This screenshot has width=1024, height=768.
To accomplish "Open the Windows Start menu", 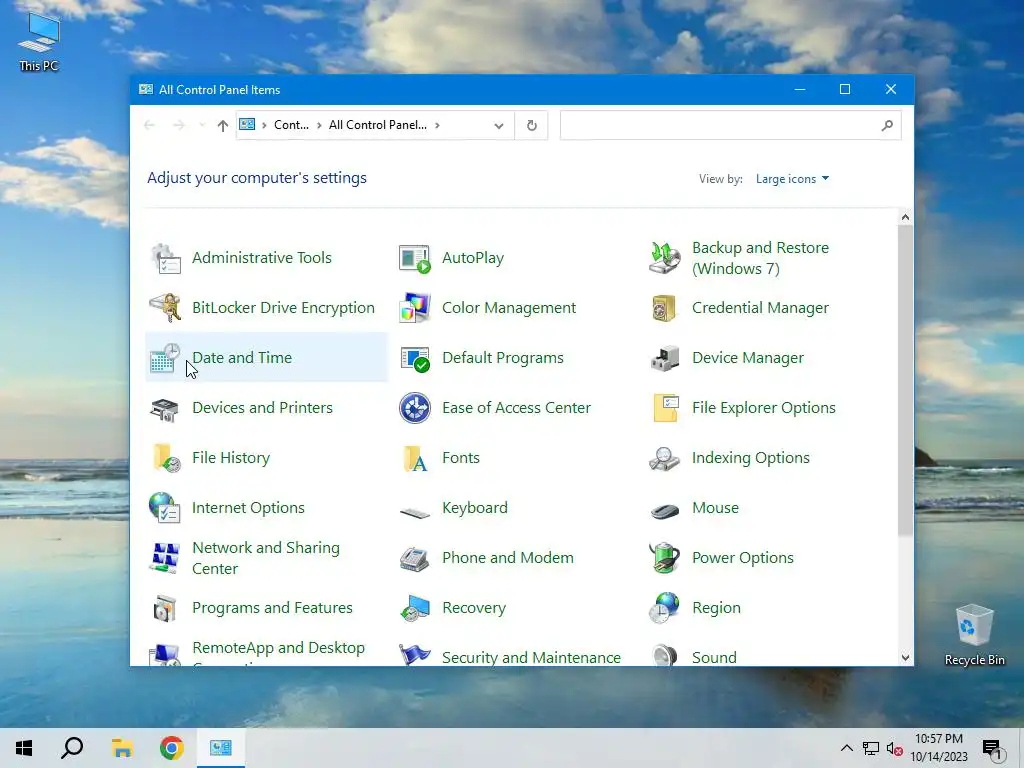I will [x=24, y=748].
